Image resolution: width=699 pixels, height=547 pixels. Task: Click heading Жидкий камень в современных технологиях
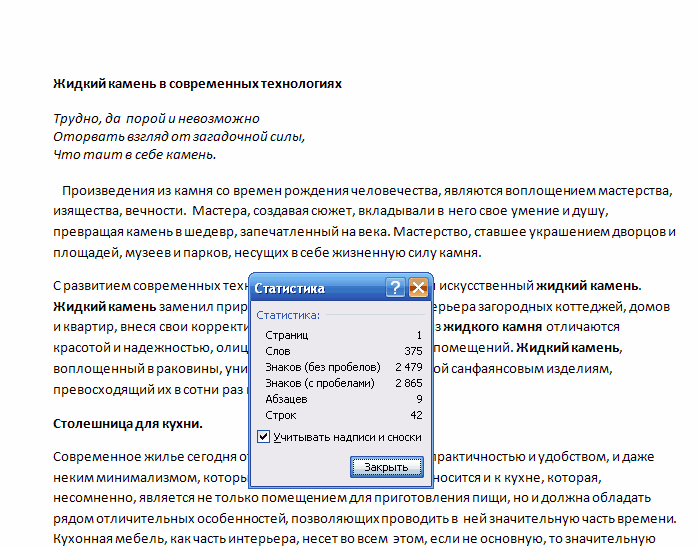(x=197, y=84)
